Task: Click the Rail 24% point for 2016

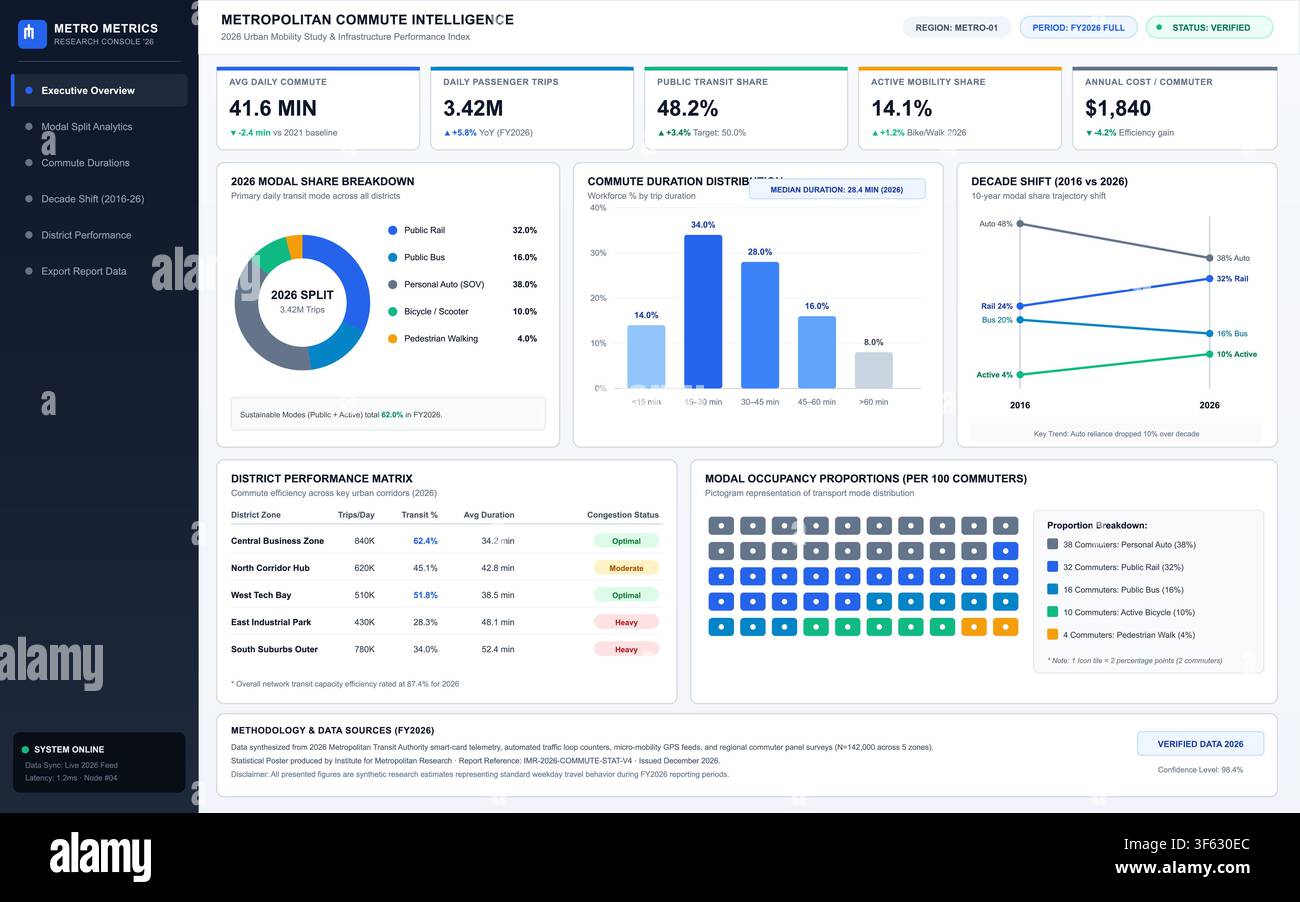Action: [x=1019, y=306]
